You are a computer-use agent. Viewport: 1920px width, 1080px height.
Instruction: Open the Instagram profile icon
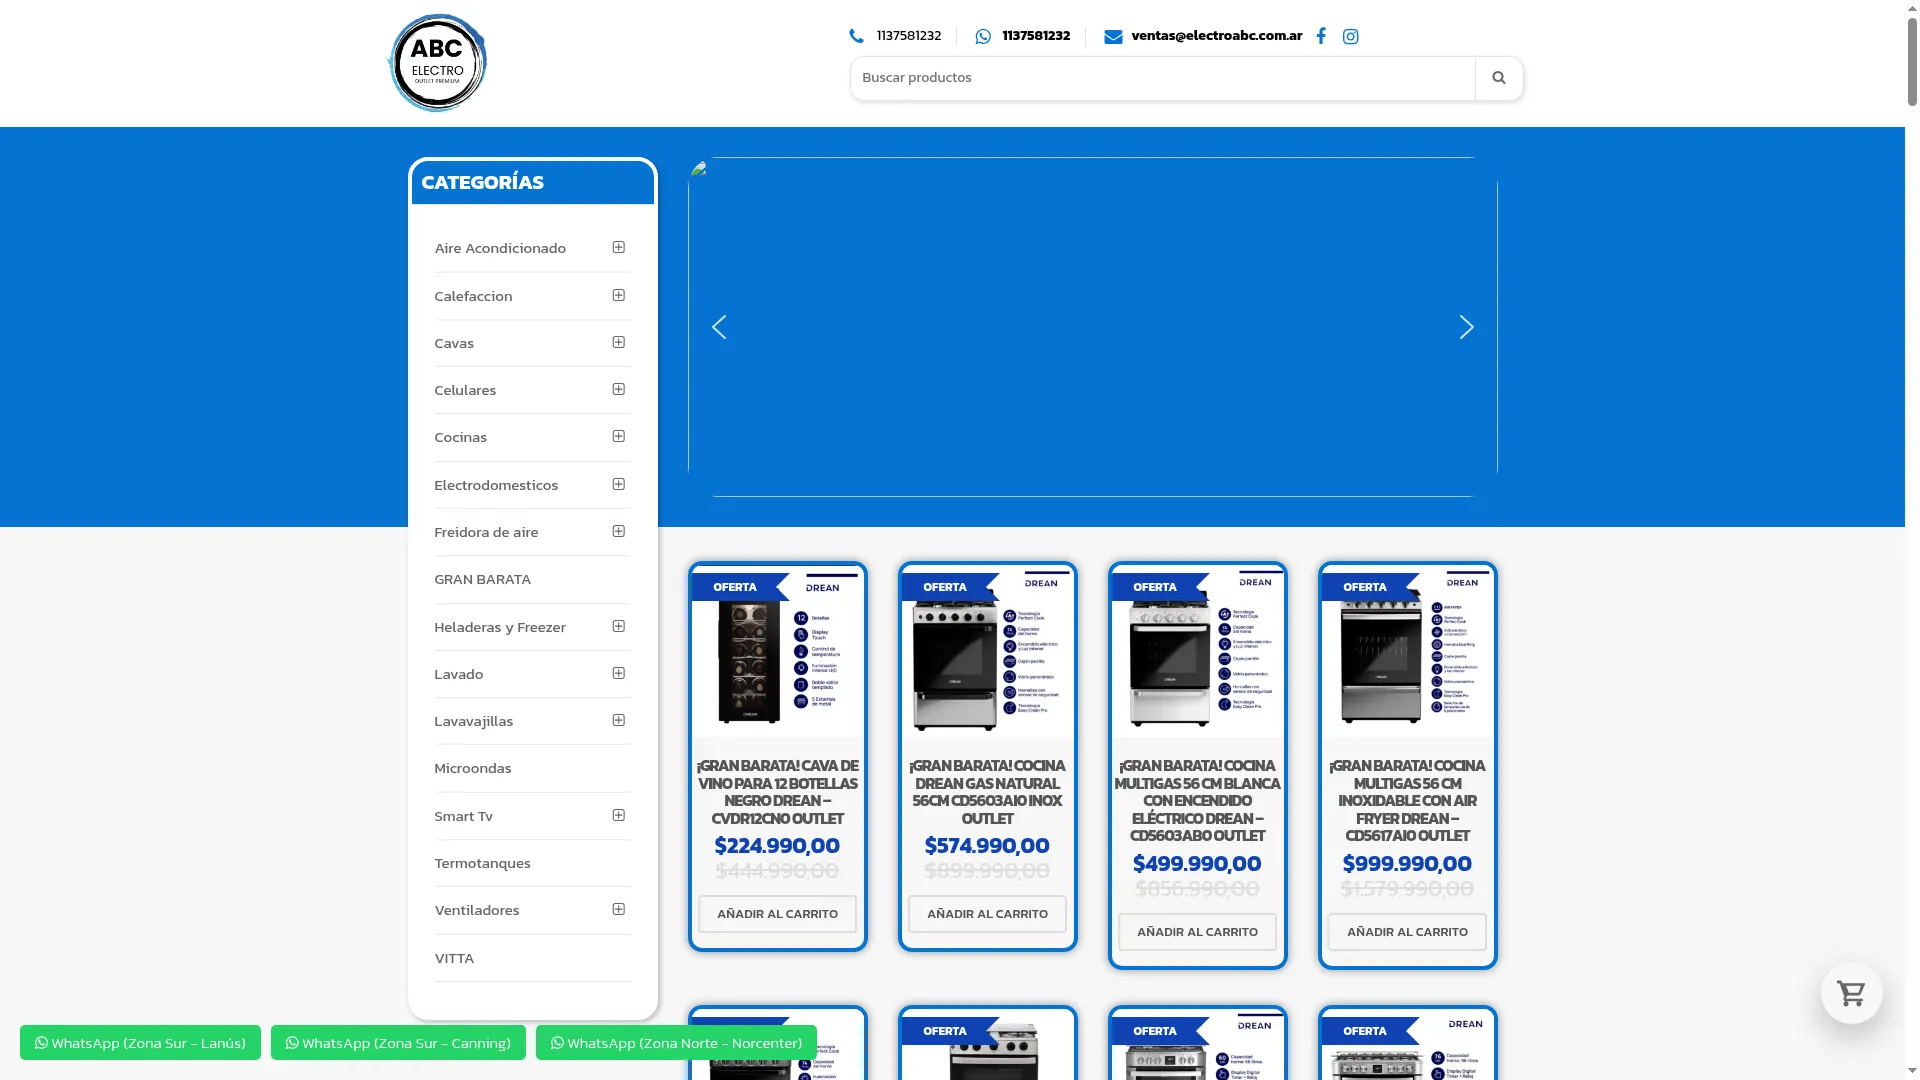click(x=1351, y=36)
